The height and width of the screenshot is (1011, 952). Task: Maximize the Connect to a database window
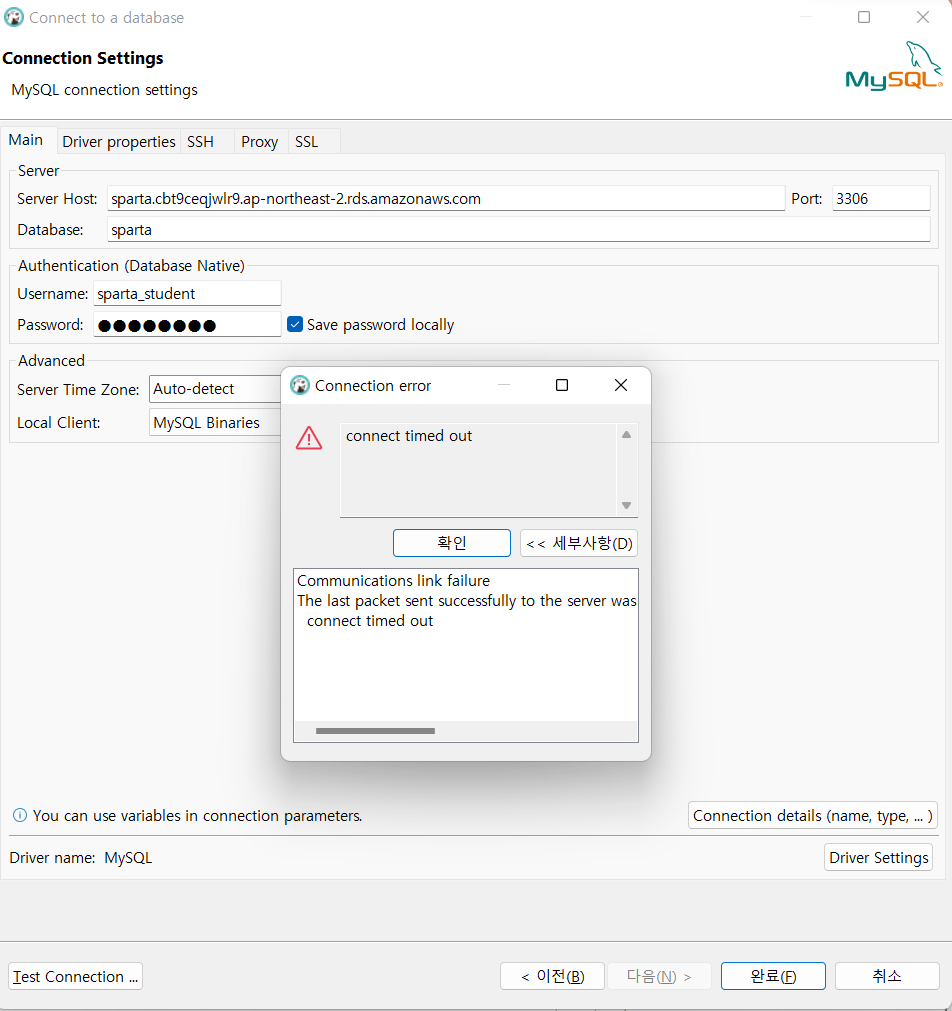[864, 17]
